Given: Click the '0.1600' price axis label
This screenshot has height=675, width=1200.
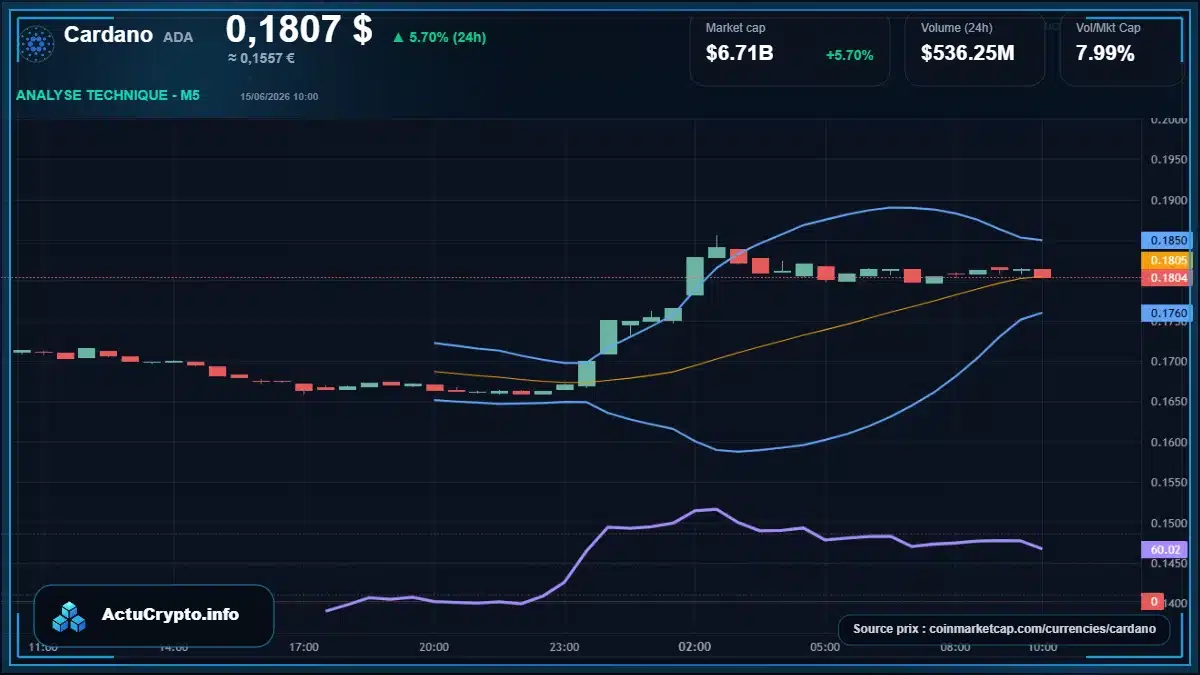Looking at the screenshot, I should click(x=1167, y=442).
